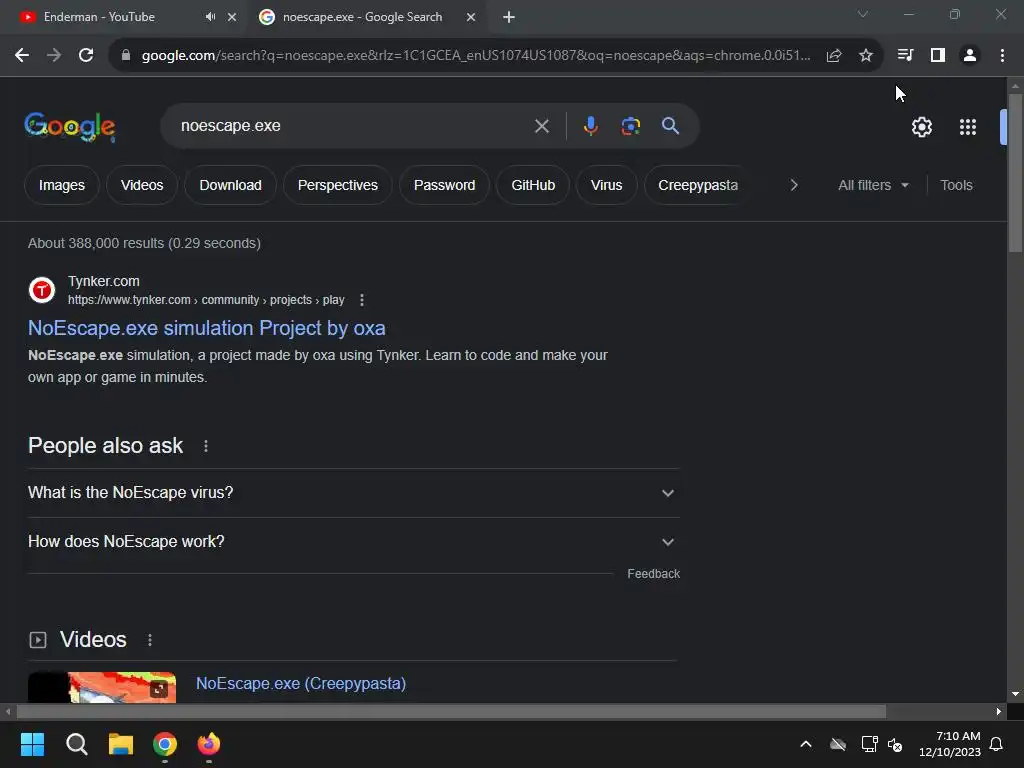
Task: Select the Virus filter chip
Action: [606, 185]
